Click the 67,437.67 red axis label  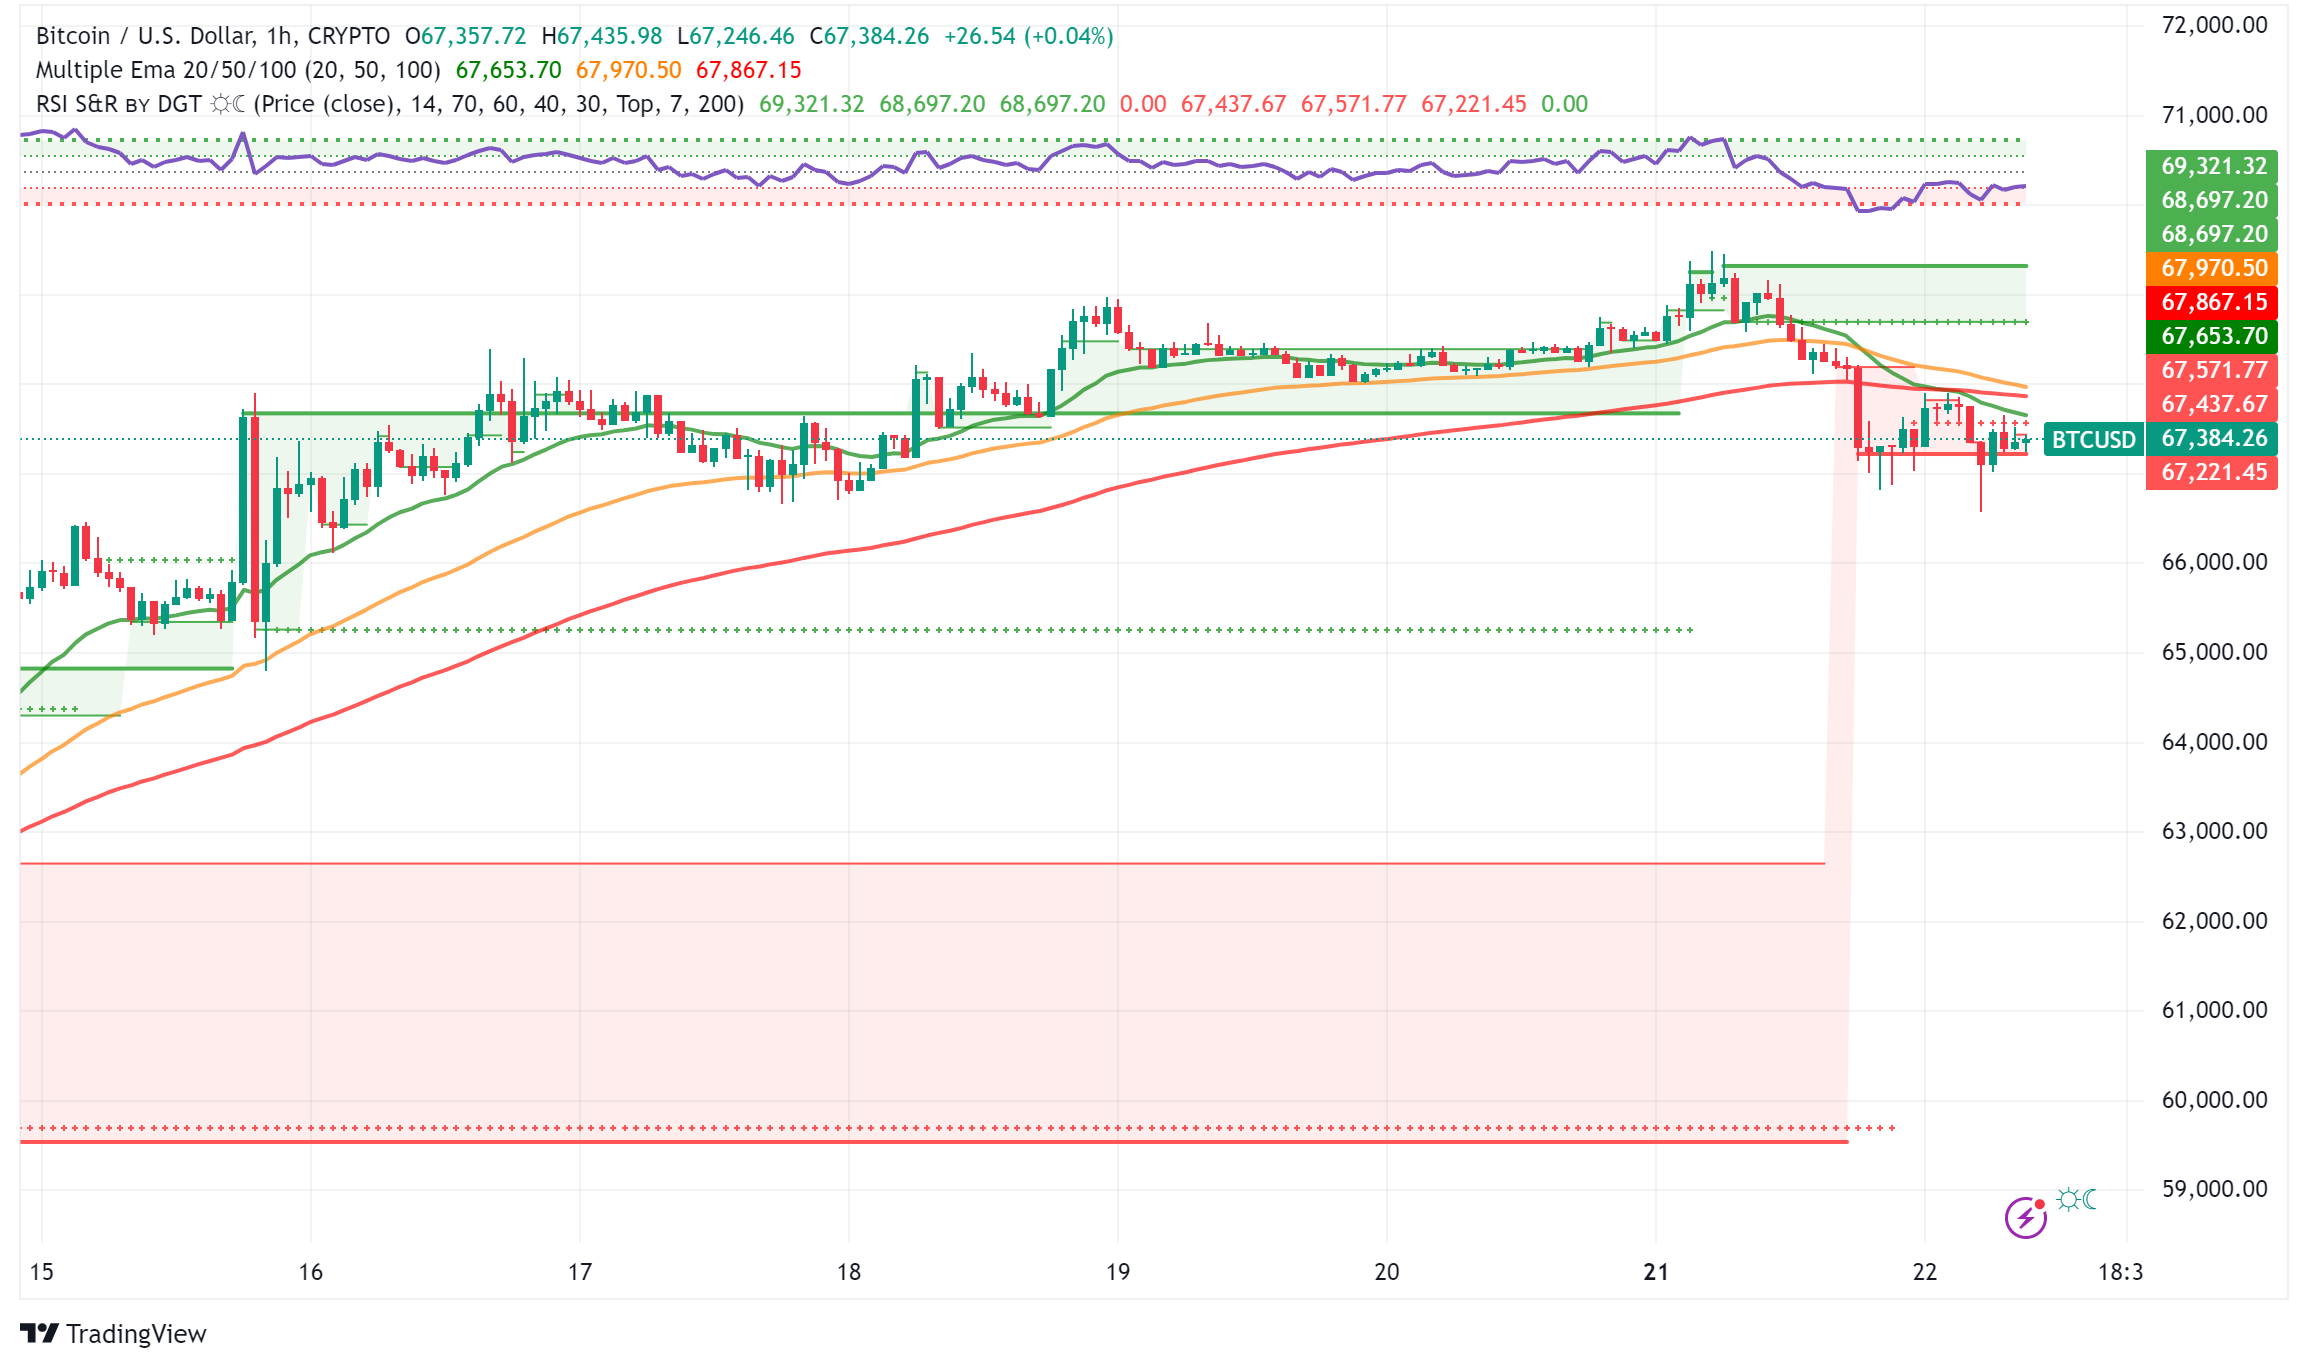[x=2213, y=404]
